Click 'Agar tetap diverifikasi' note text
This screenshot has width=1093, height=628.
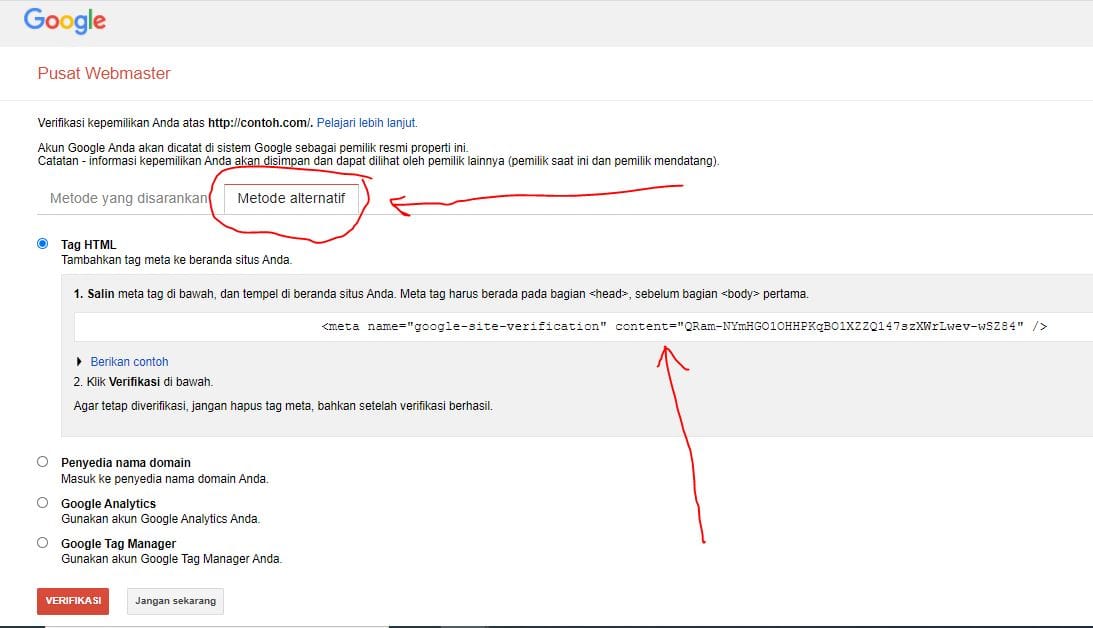pyautogui.click(x=283, y=406)
